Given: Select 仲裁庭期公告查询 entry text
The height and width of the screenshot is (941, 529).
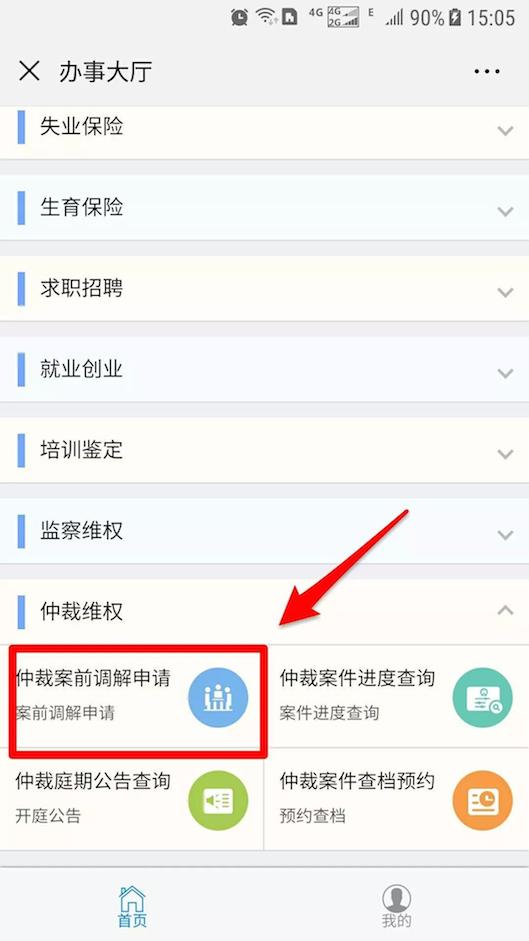Looking at the screenshot, I should pyautogui.click(x=93, y=781).
